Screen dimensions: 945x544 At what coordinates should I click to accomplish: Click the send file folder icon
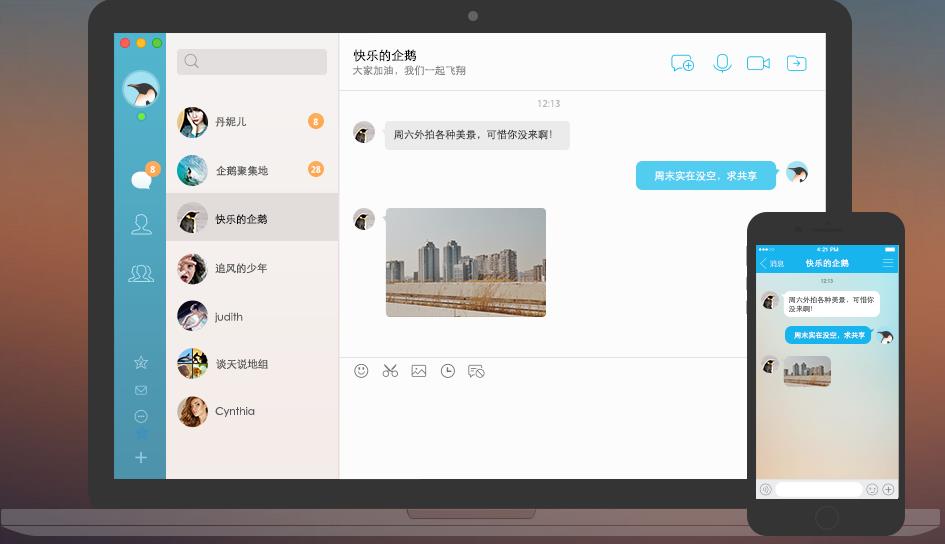796,63
